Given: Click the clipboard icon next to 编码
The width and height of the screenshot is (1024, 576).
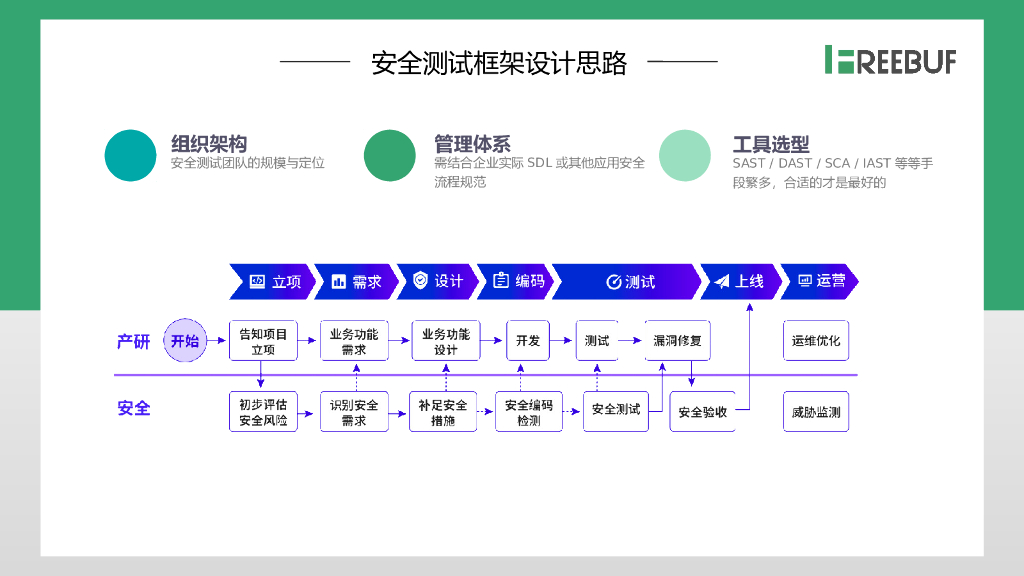Looking at the screenshot, I should (x=501, y=281).
